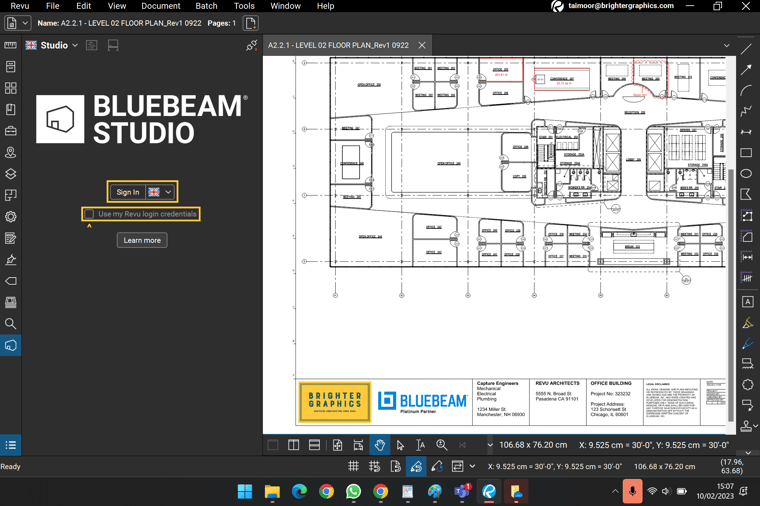The width and height of the screenshot is (760, 506).
Task: Open new file dropdown arrow top-left
Action: point(25,23)
